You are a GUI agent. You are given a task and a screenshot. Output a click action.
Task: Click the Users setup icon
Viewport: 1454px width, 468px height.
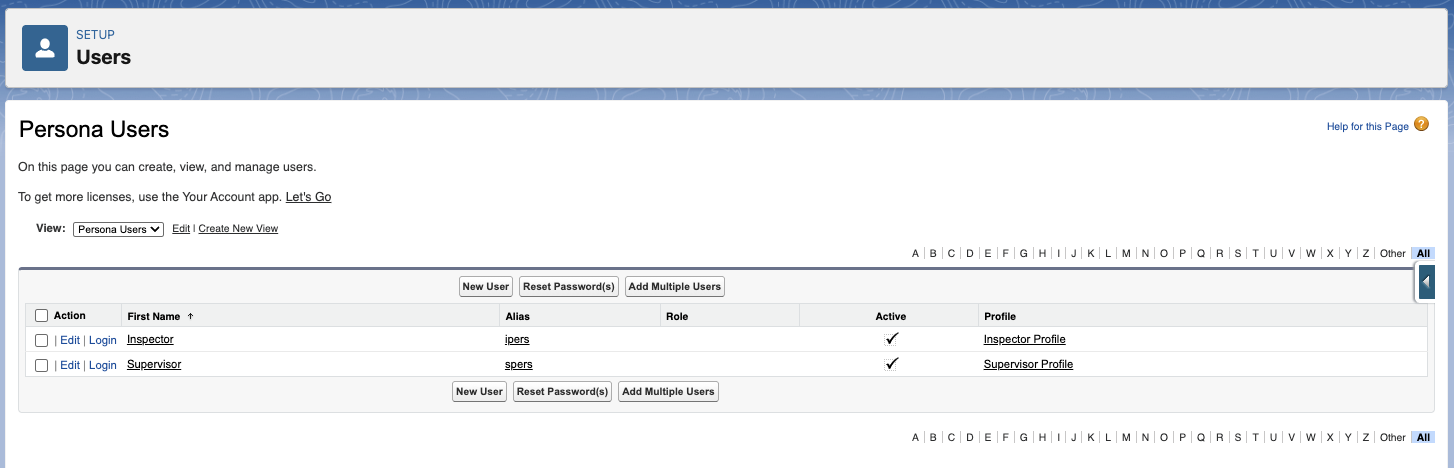pyautogui.click(x=45, y=49)
